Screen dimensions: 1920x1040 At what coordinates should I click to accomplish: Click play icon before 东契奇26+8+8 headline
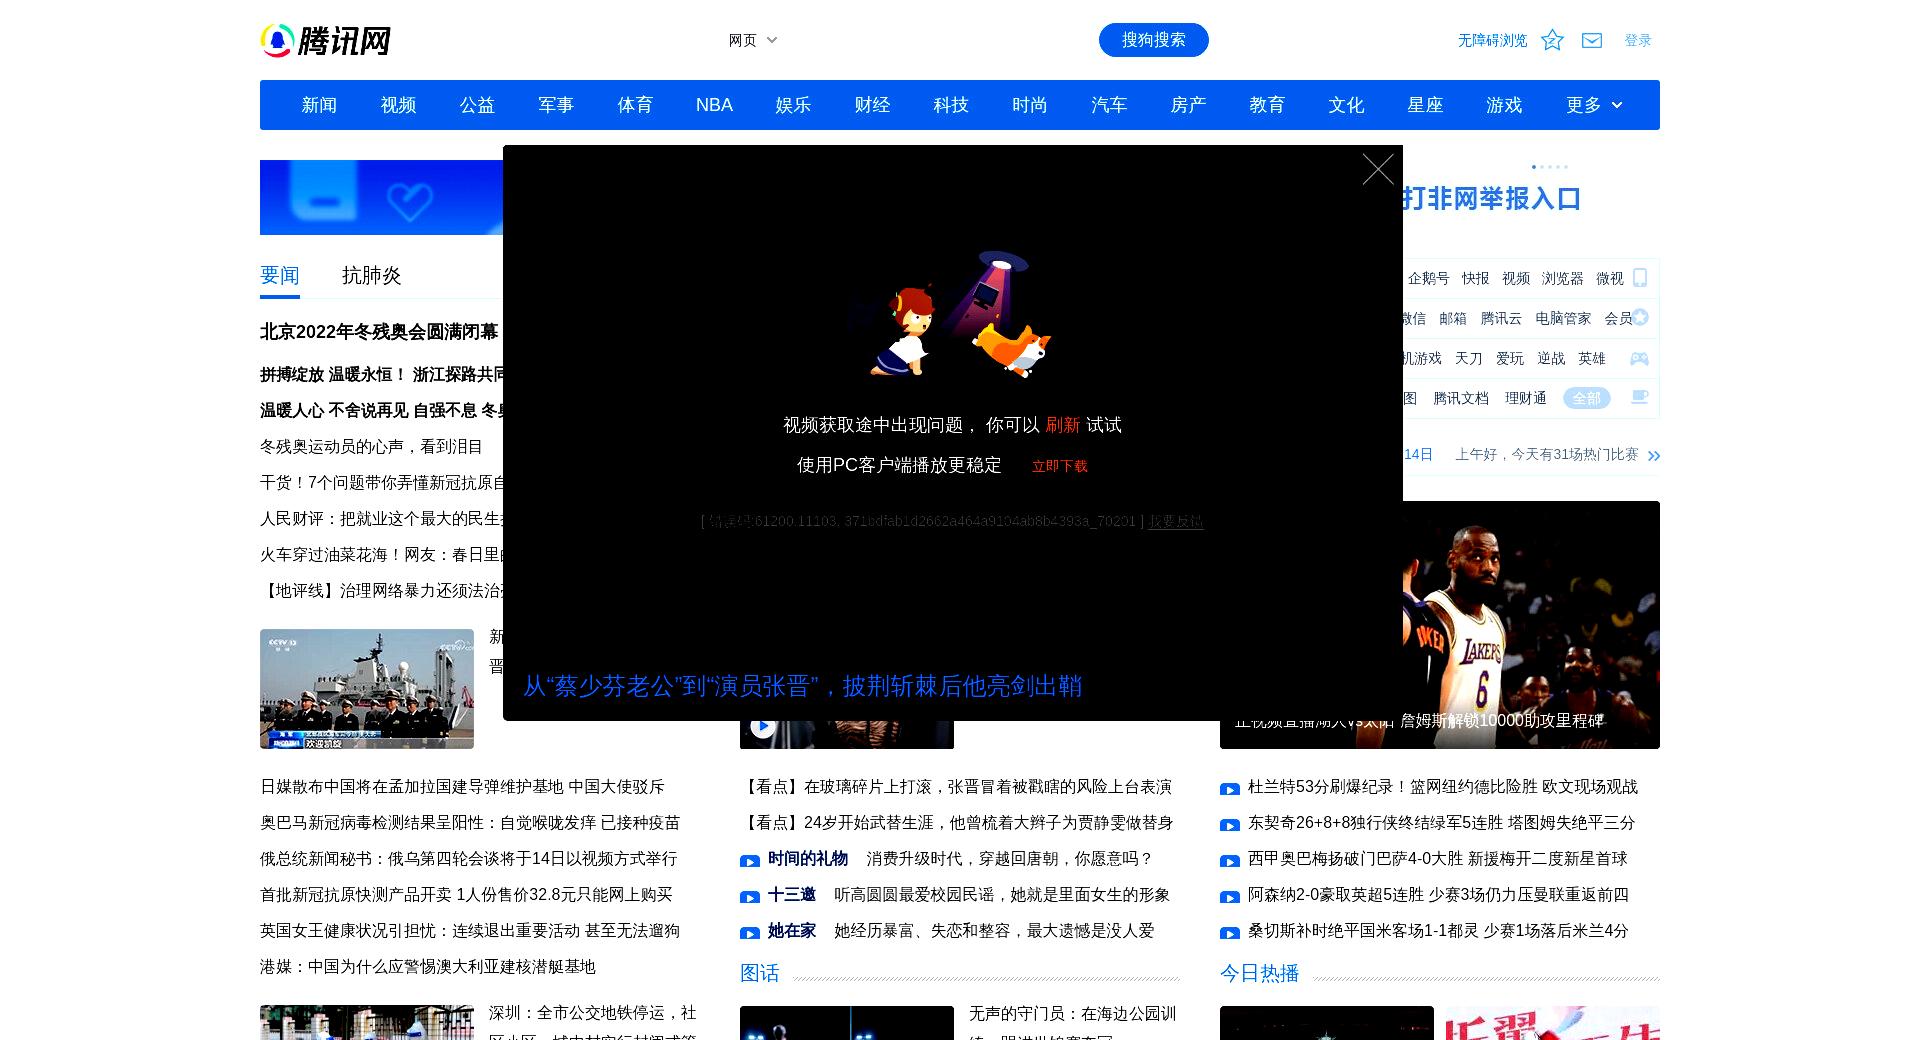coord(1230,825)
